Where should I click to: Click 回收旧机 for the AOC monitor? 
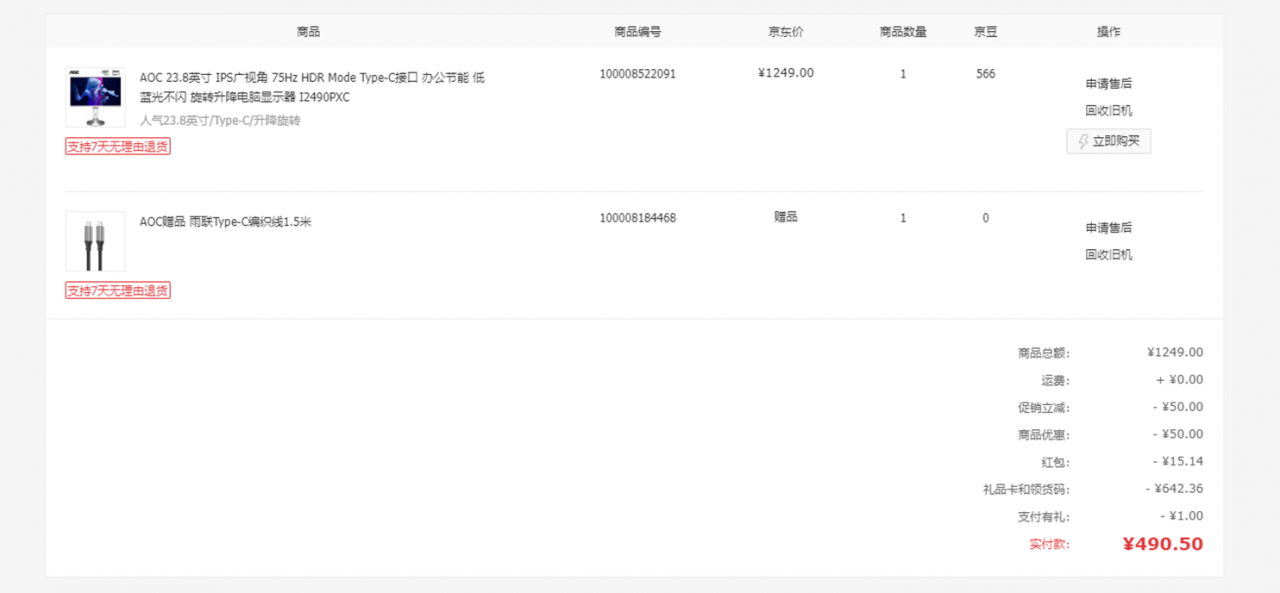click(1108, 111)
